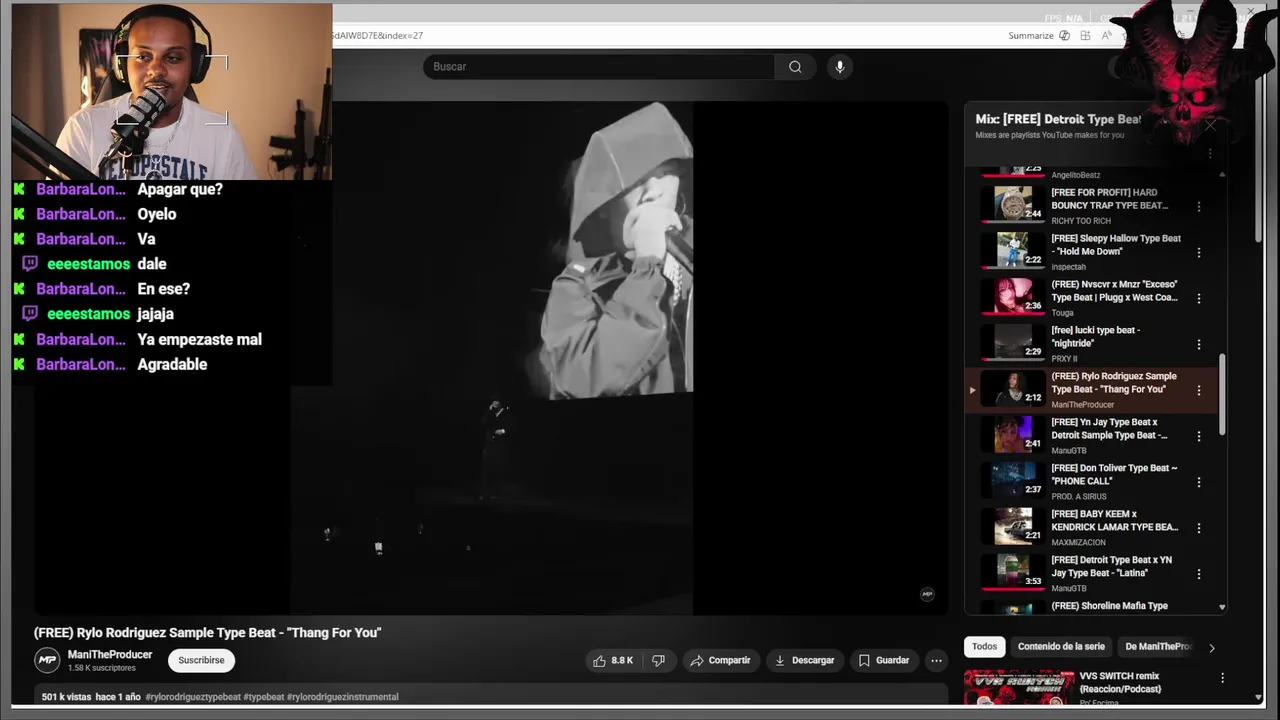Open more actions ellipsis under video
1280x720 pixels.
tap(936, 660)
